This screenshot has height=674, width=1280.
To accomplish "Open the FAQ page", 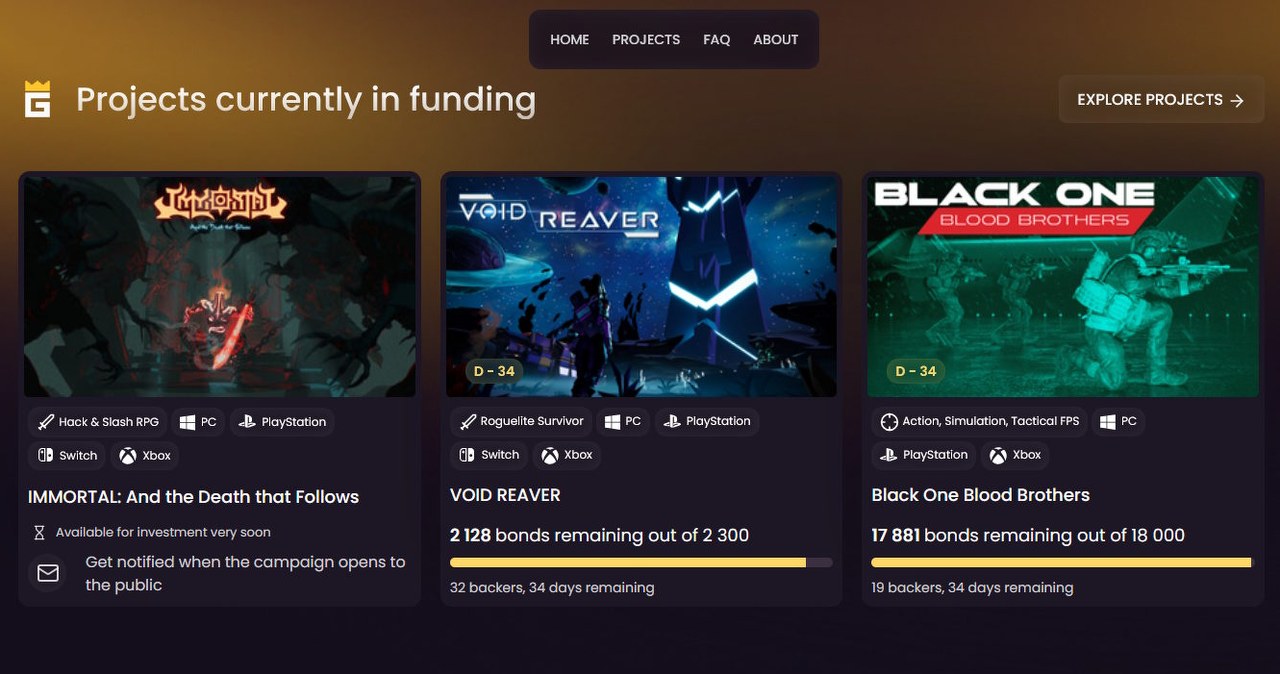I will [716, 40].
